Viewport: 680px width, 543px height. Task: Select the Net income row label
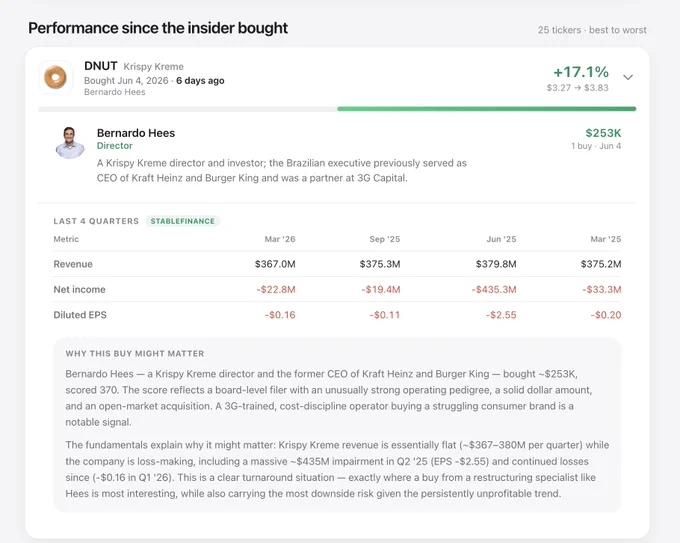coord(79,290)
